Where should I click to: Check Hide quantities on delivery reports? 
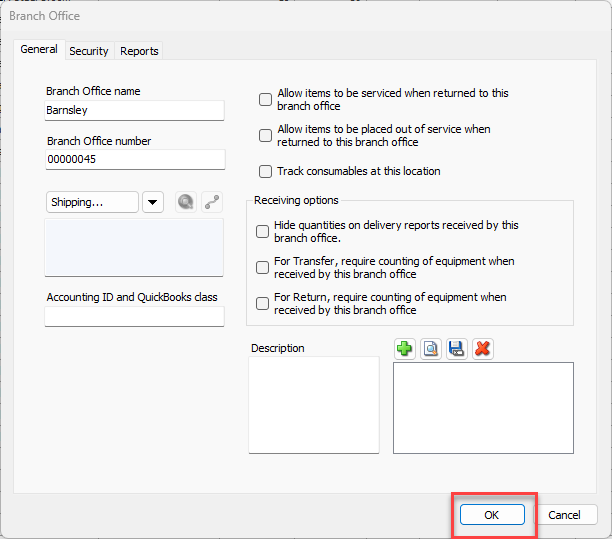click(262, 231)
